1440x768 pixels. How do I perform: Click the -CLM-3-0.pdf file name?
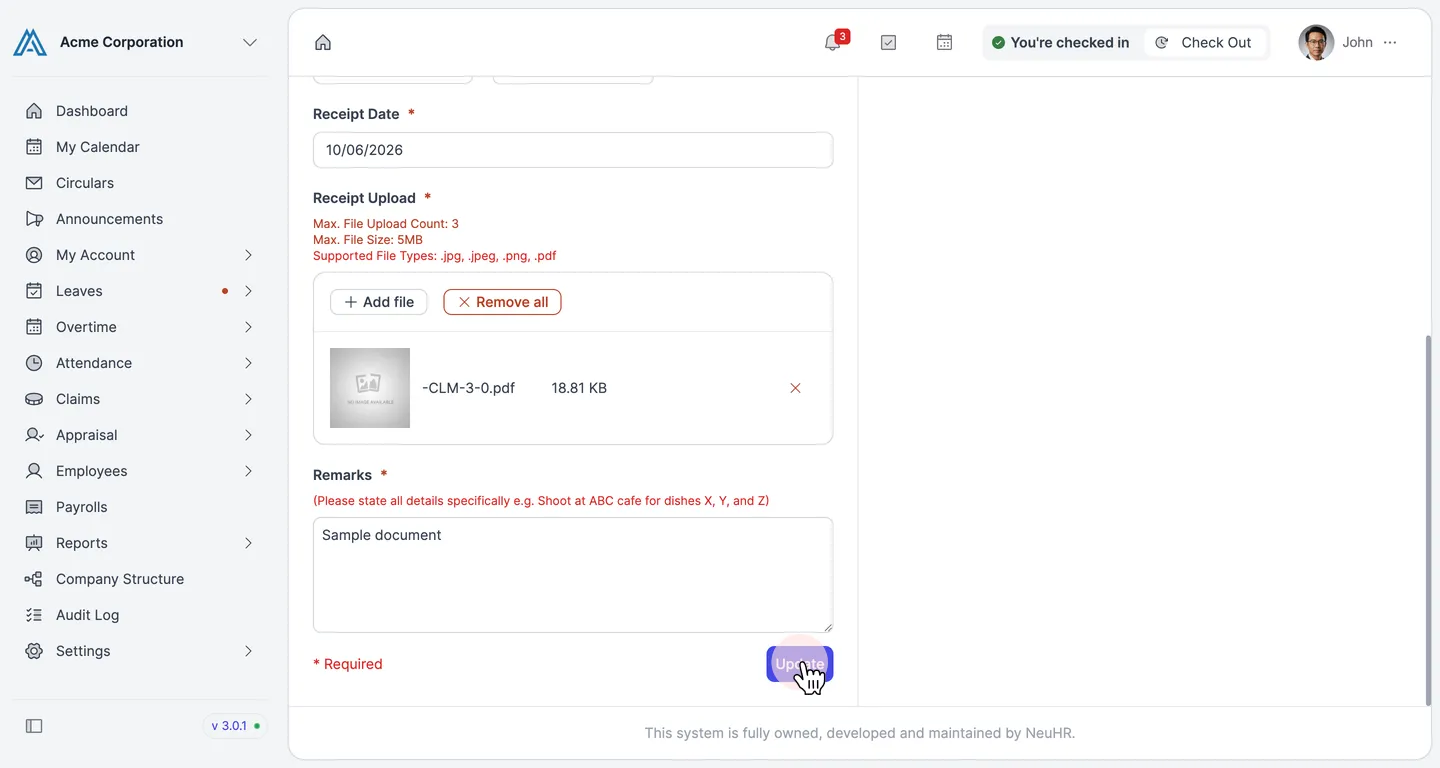coord(468,388)
